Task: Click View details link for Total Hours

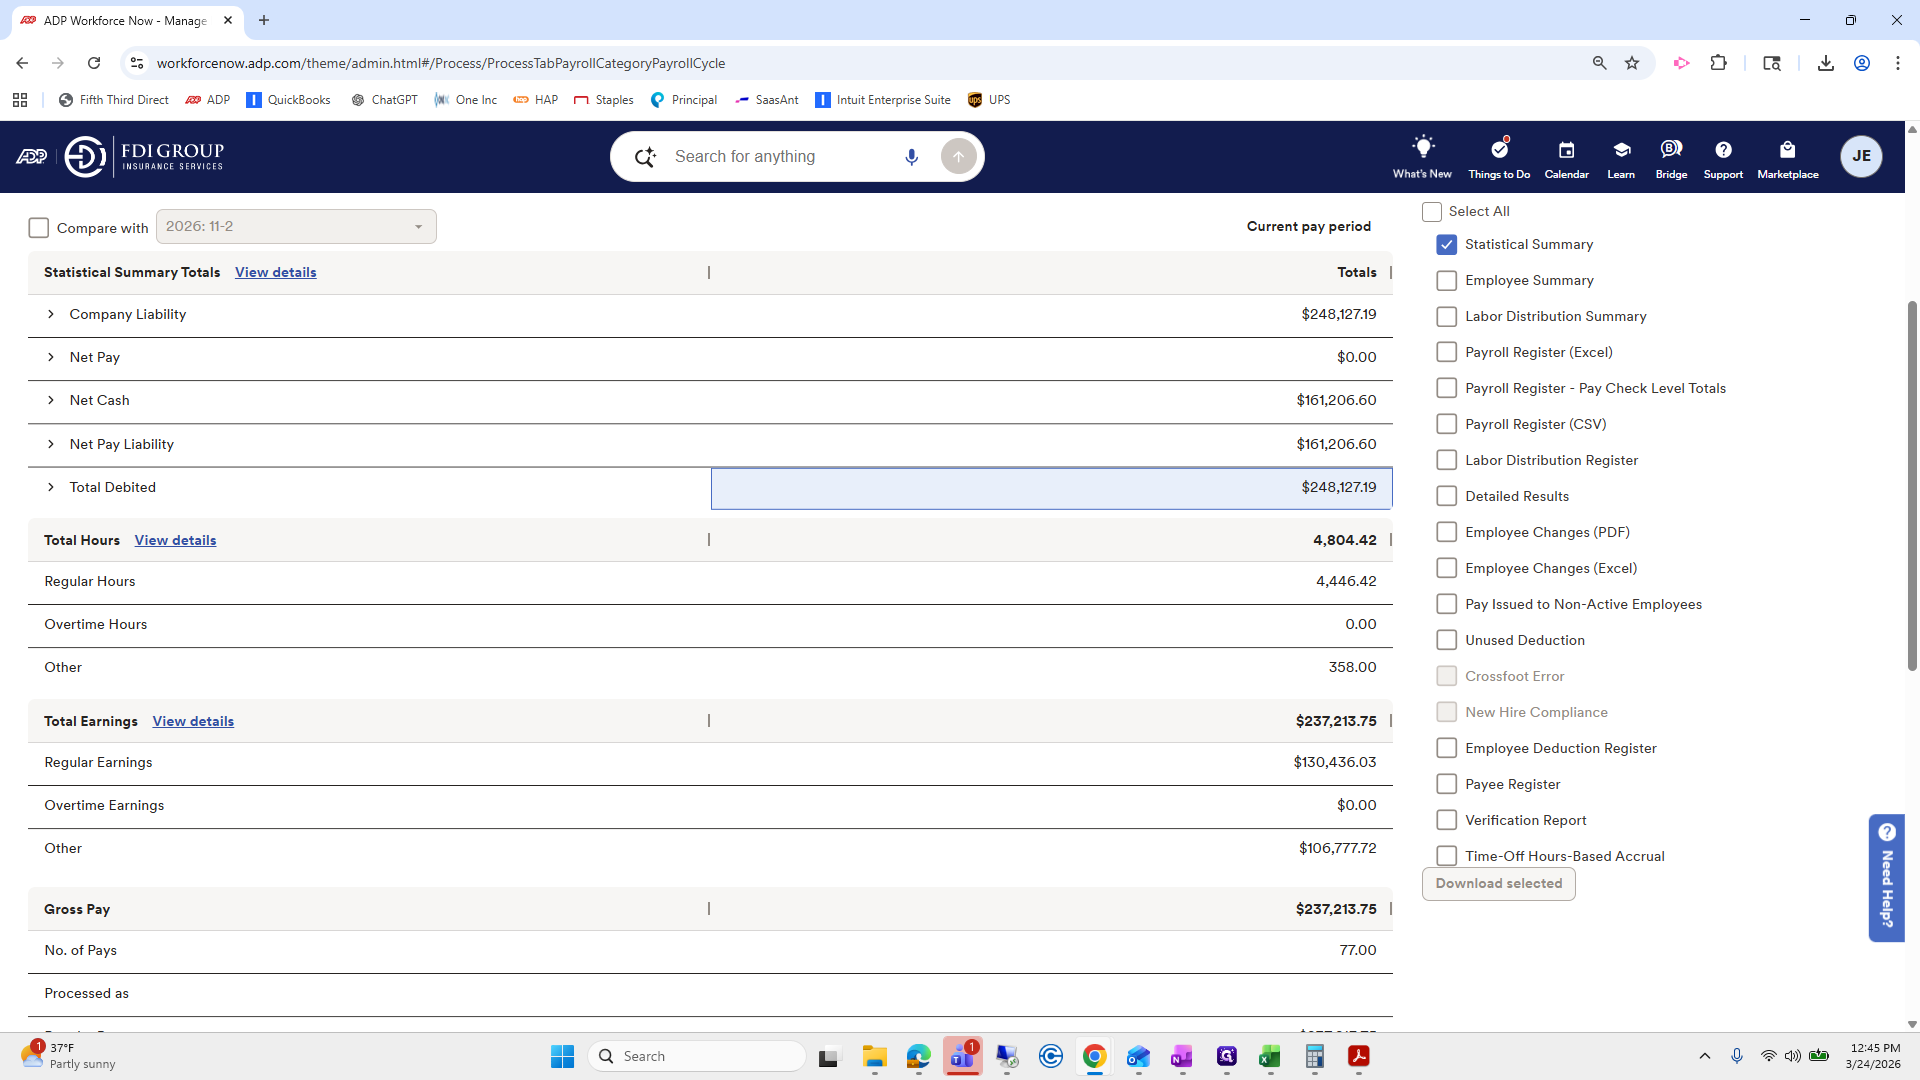Action: (x=175, y=541)
